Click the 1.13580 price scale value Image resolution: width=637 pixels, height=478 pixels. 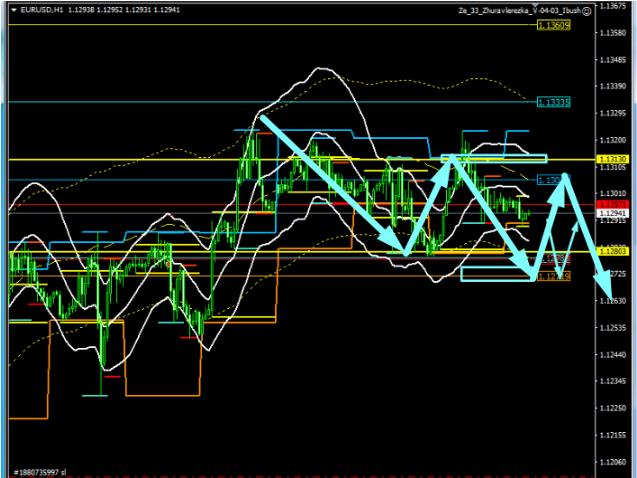(x=613, y=33)
